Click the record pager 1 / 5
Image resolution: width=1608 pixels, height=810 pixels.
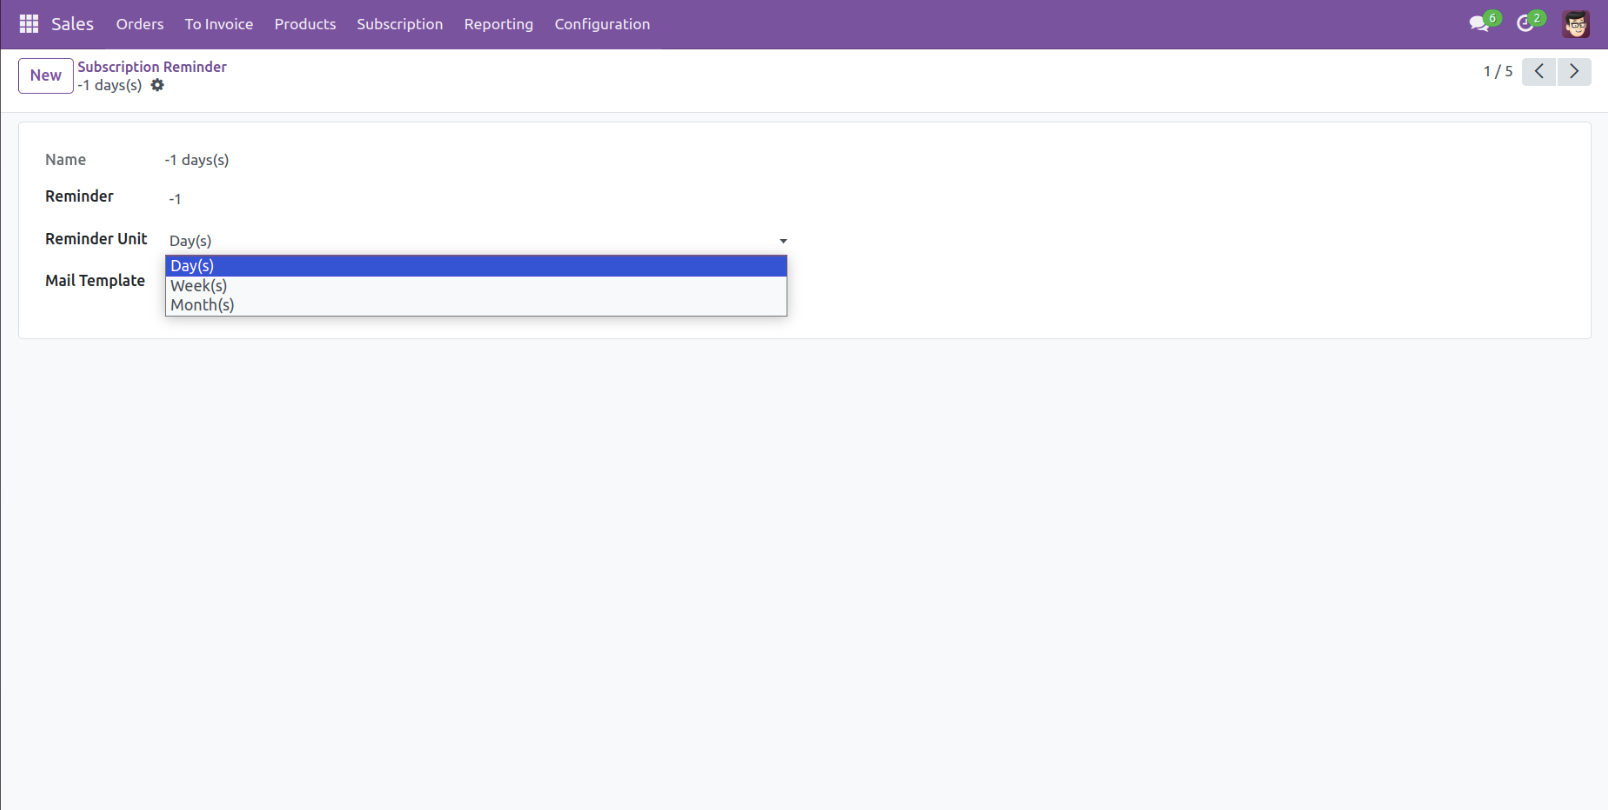[x=1498, y=72]
